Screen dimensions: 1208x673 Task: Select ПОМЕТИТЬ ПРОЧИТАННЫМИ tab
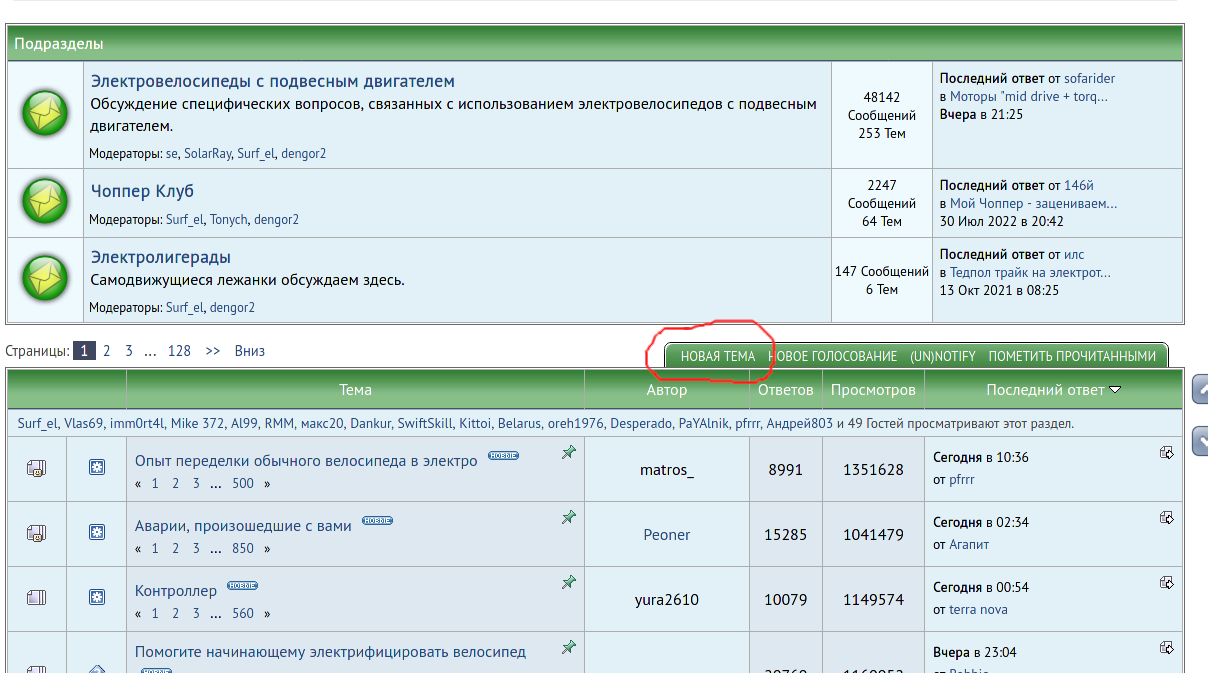coord(1072,356)
